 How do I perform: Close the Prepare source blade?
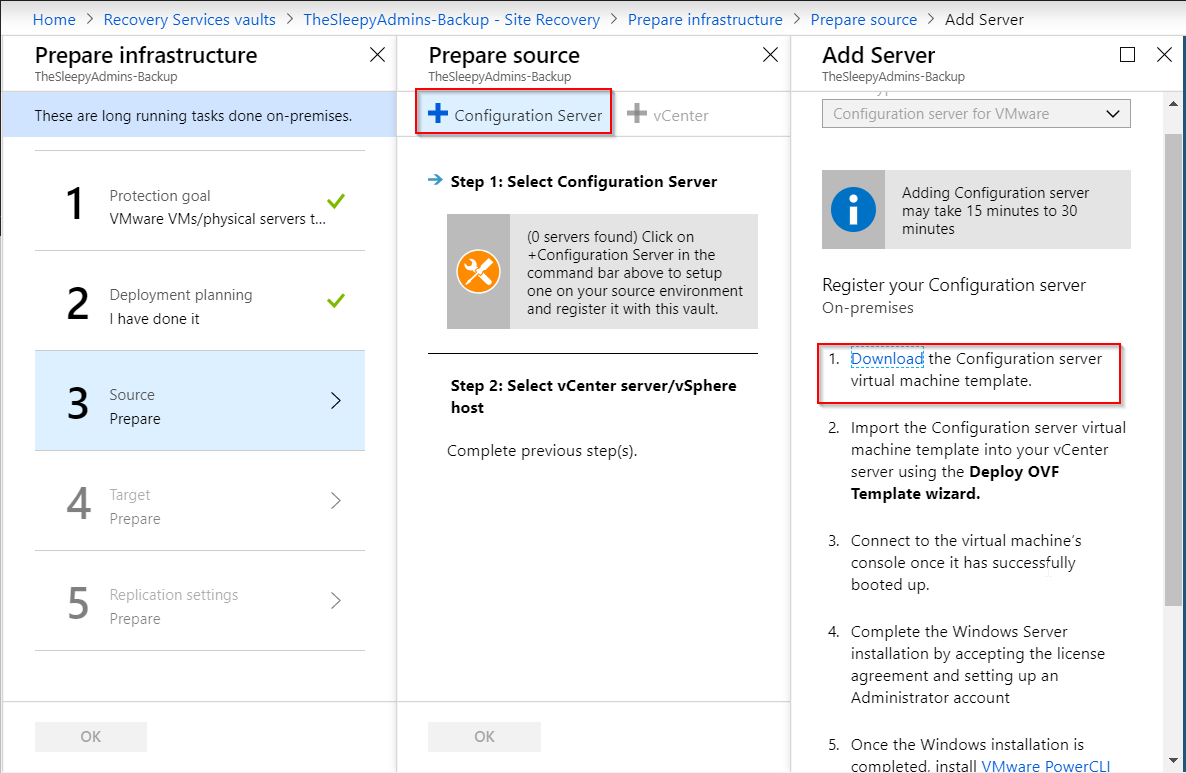(x=770, y=55)
